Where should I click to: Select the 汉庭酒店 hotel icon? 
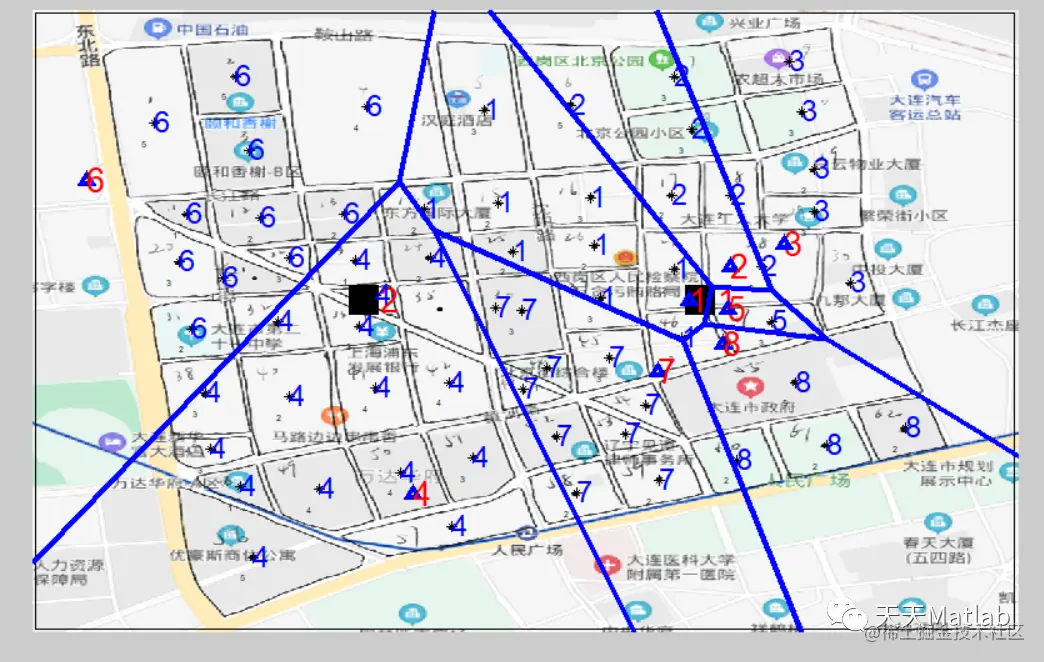coord(457,99)
